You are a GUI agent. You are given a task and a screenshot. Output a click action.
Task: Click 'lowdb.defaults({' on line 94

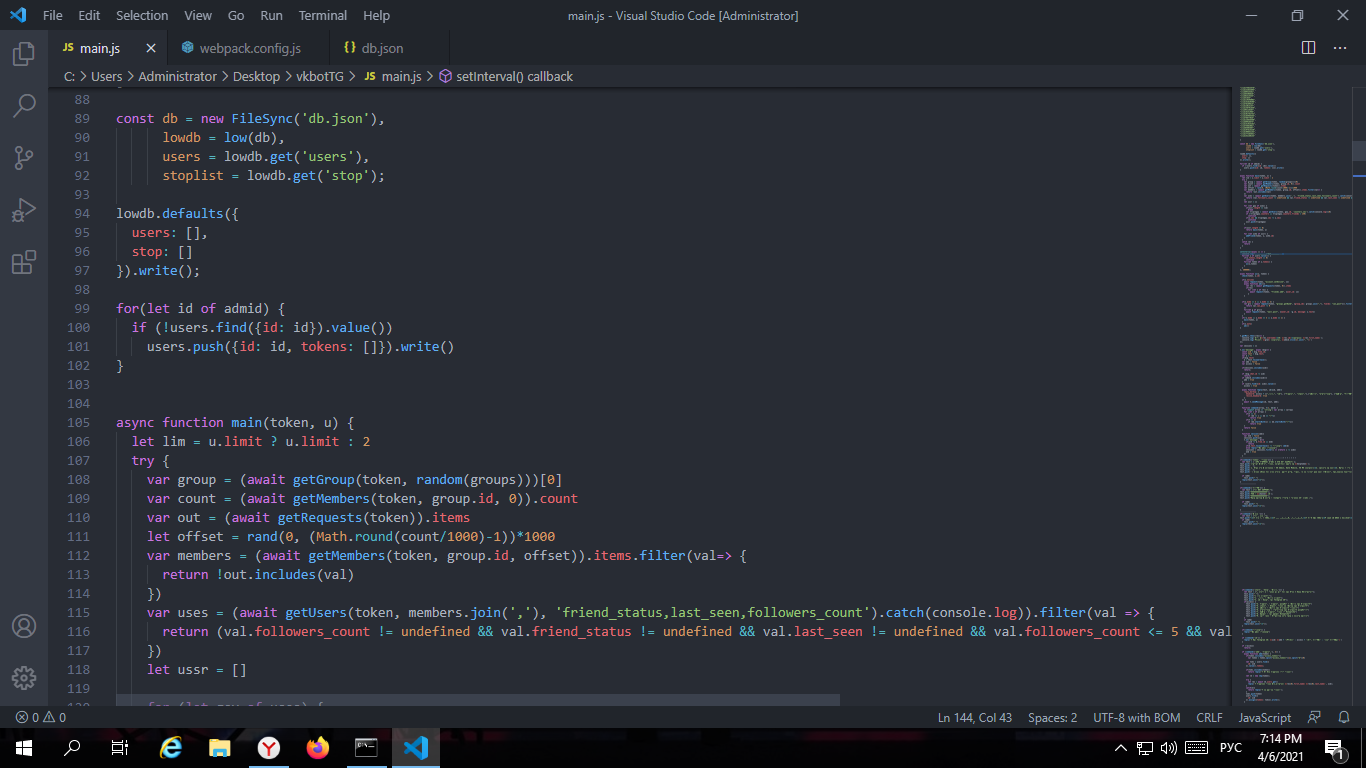coord(177,213)
